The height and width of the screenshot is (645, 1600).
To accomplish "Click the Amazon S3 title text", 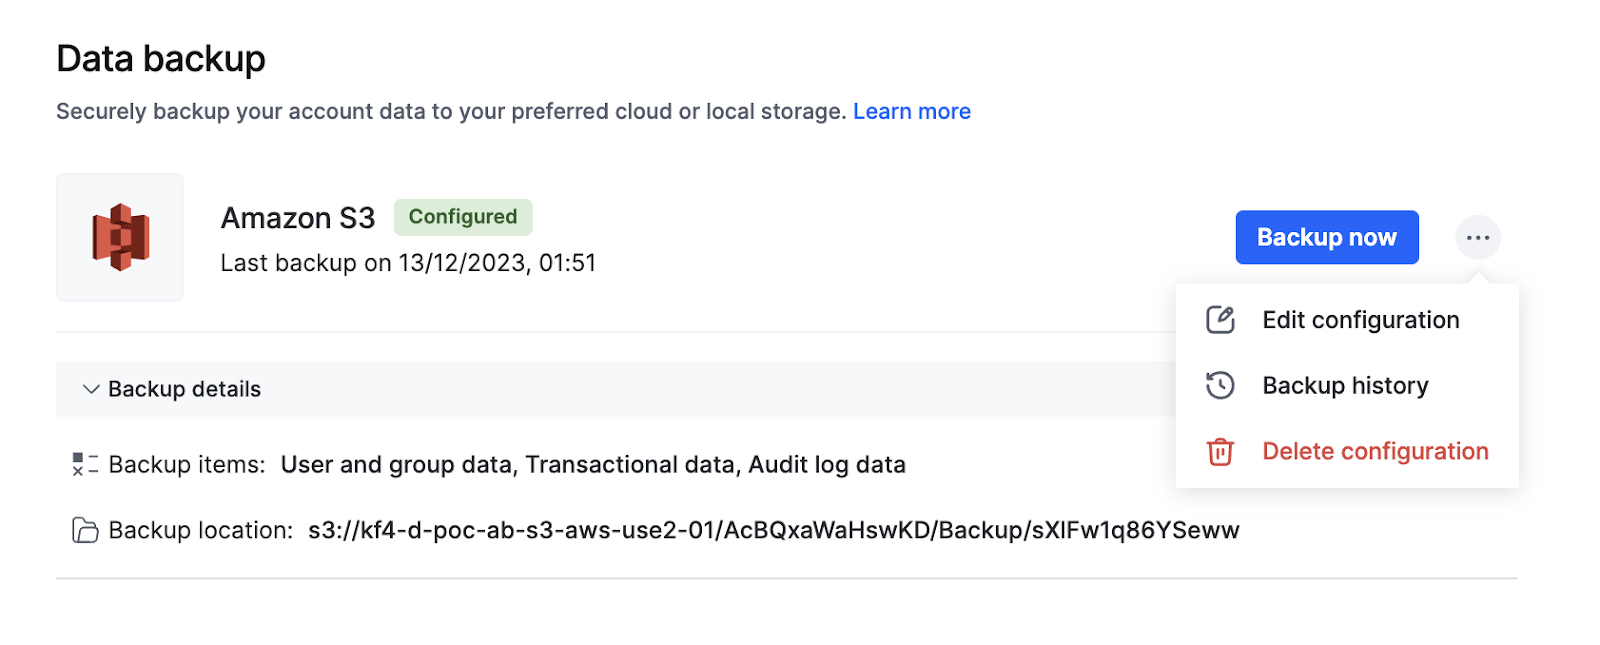I will tap(298, 218).
